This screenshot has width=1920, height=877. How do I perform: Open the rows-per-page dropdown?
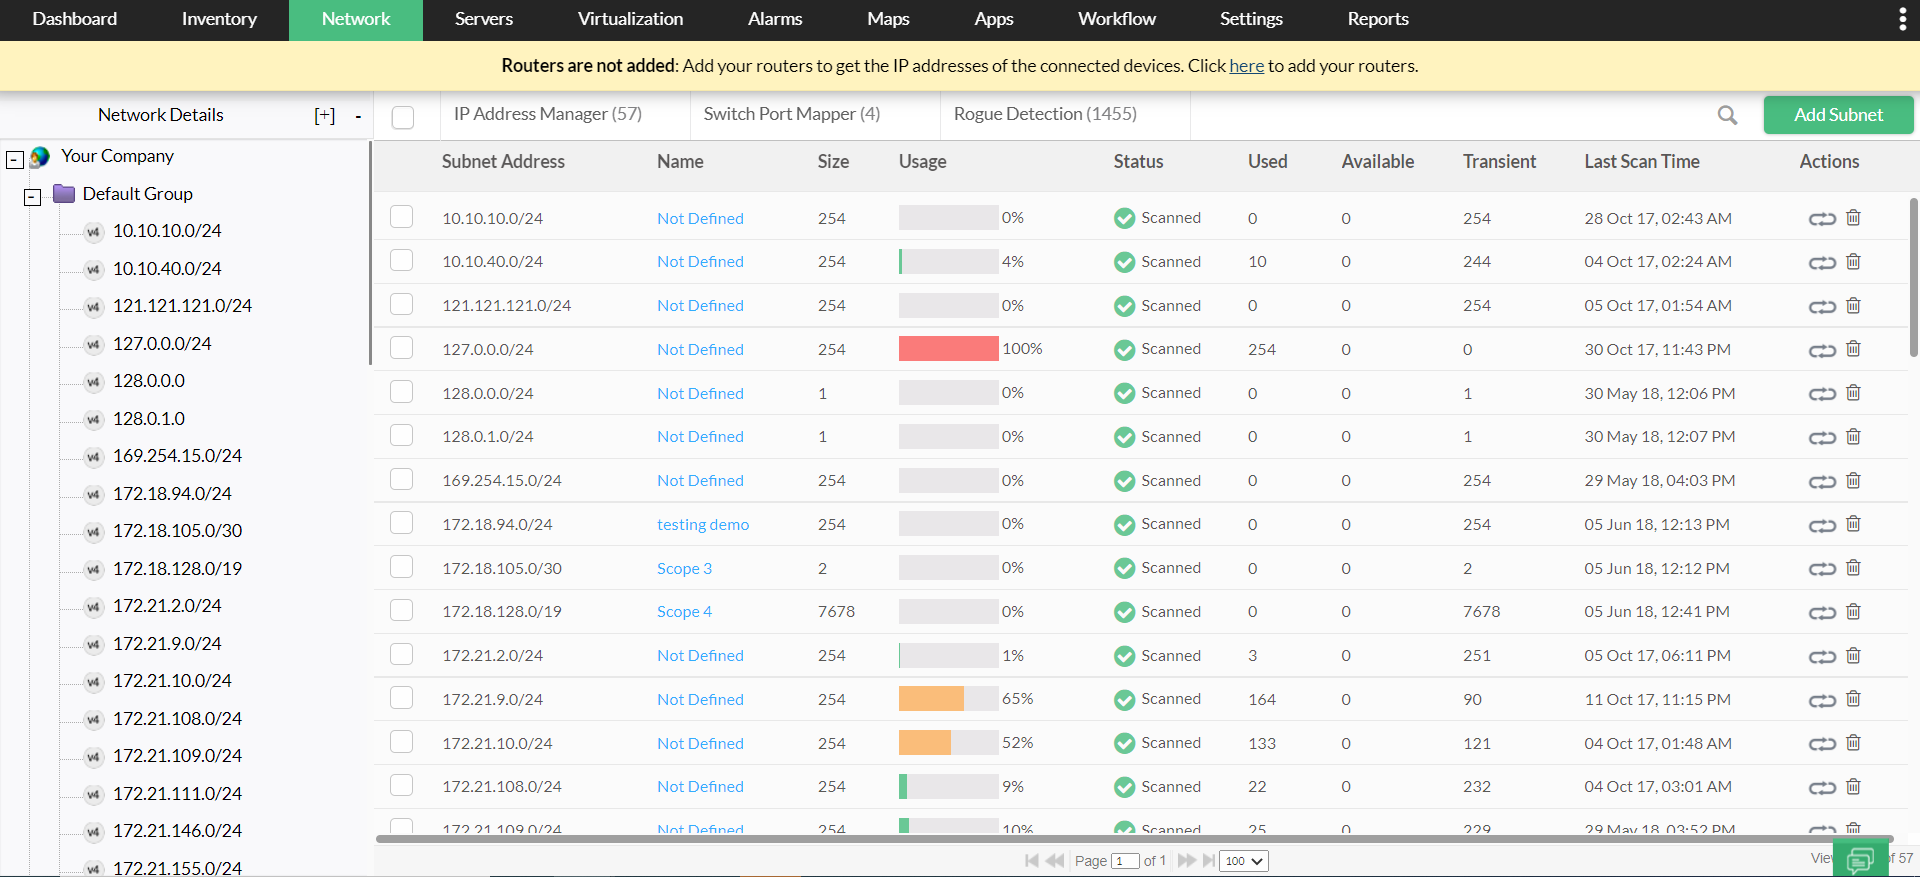pyautogui.click(x=1244, y=861)
